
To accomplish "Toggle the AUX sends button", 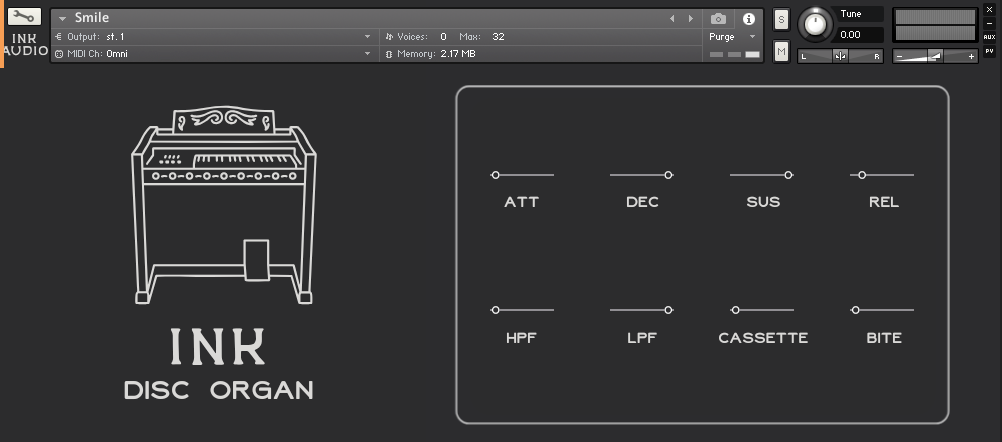I will tap(989, 36).
